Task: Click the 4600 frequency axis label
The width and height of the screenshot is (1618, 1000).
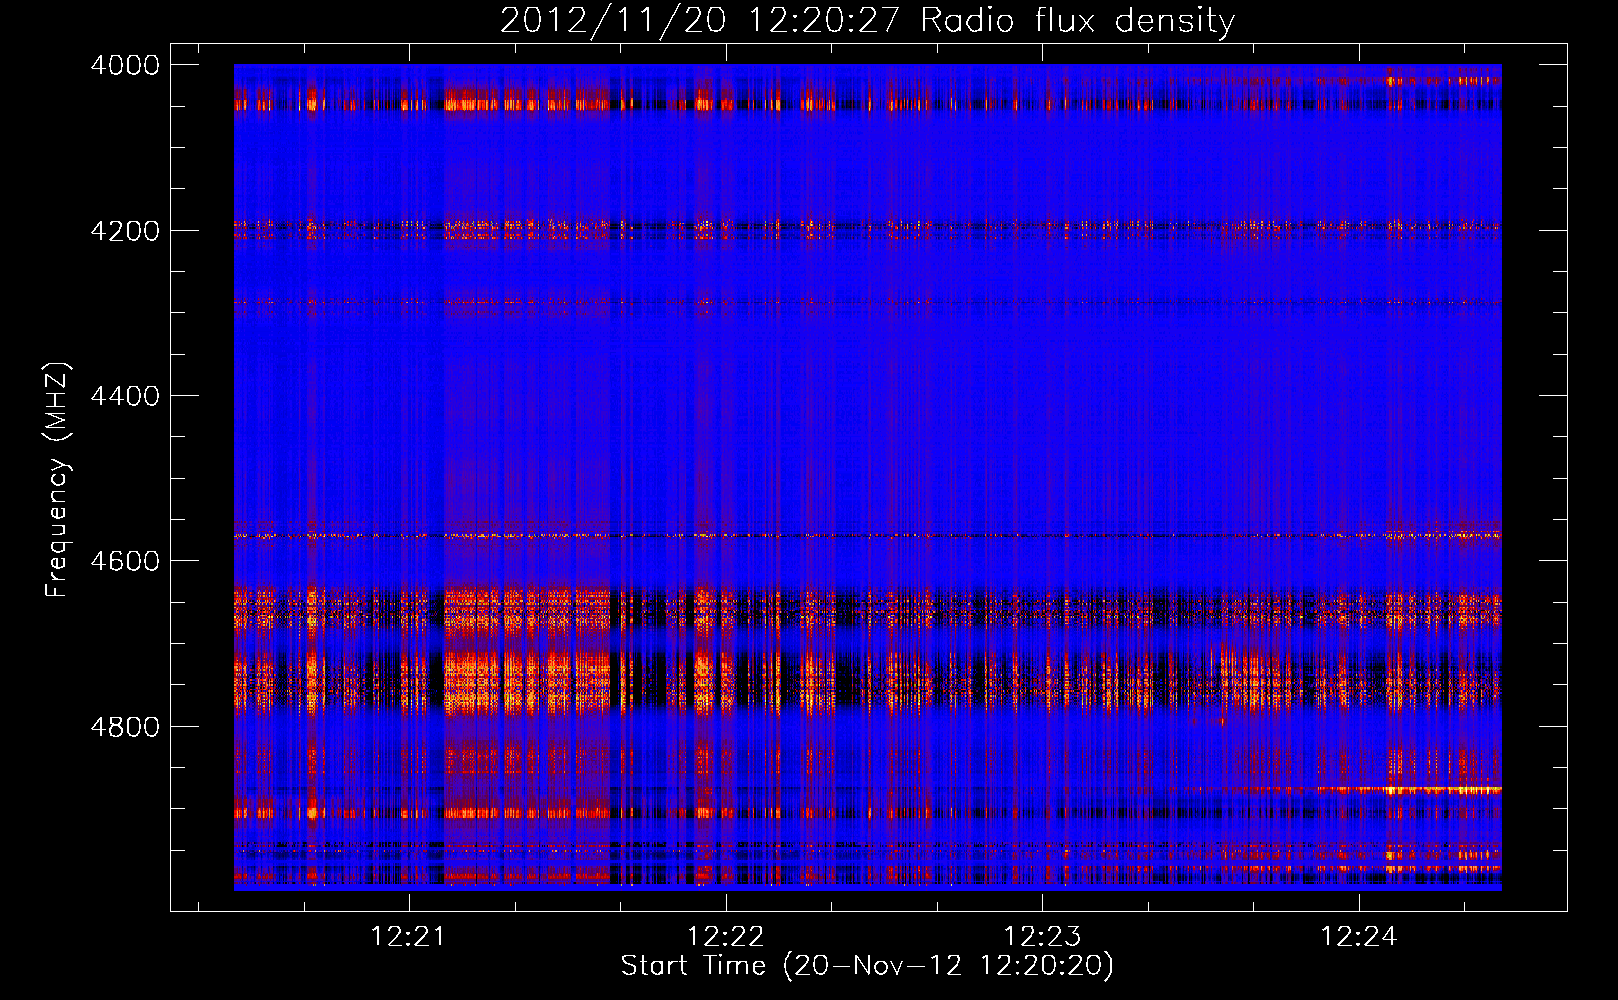Action: pos(125,561)
